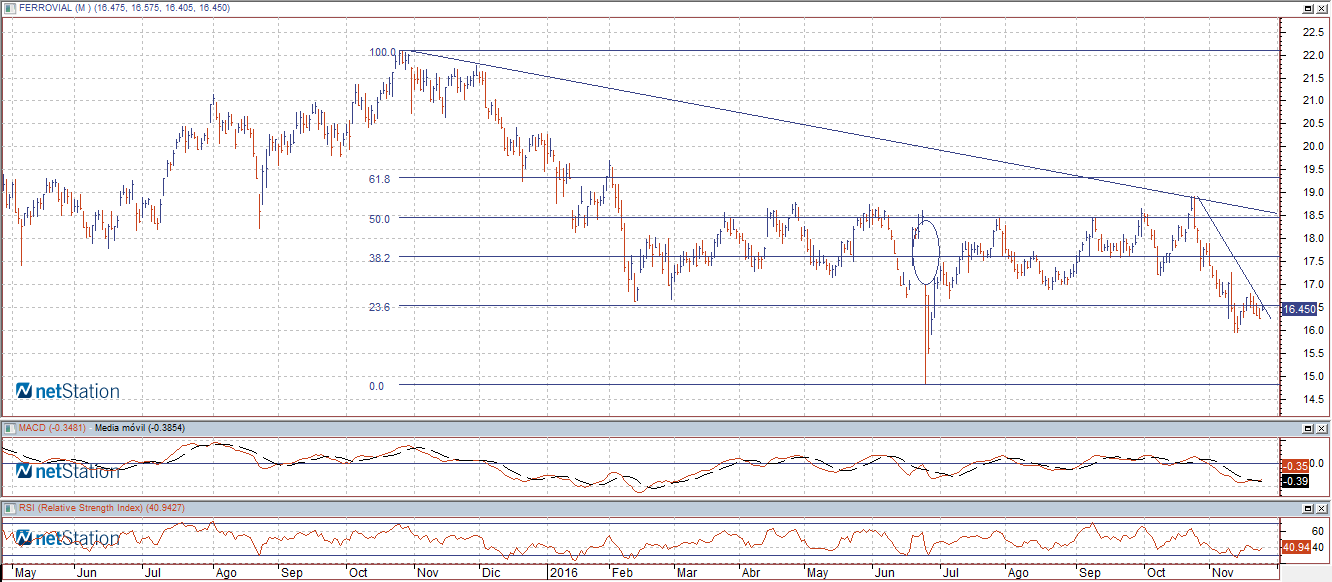Click the MACD panel icon
1332x582 pixels.
click(9, 428)
